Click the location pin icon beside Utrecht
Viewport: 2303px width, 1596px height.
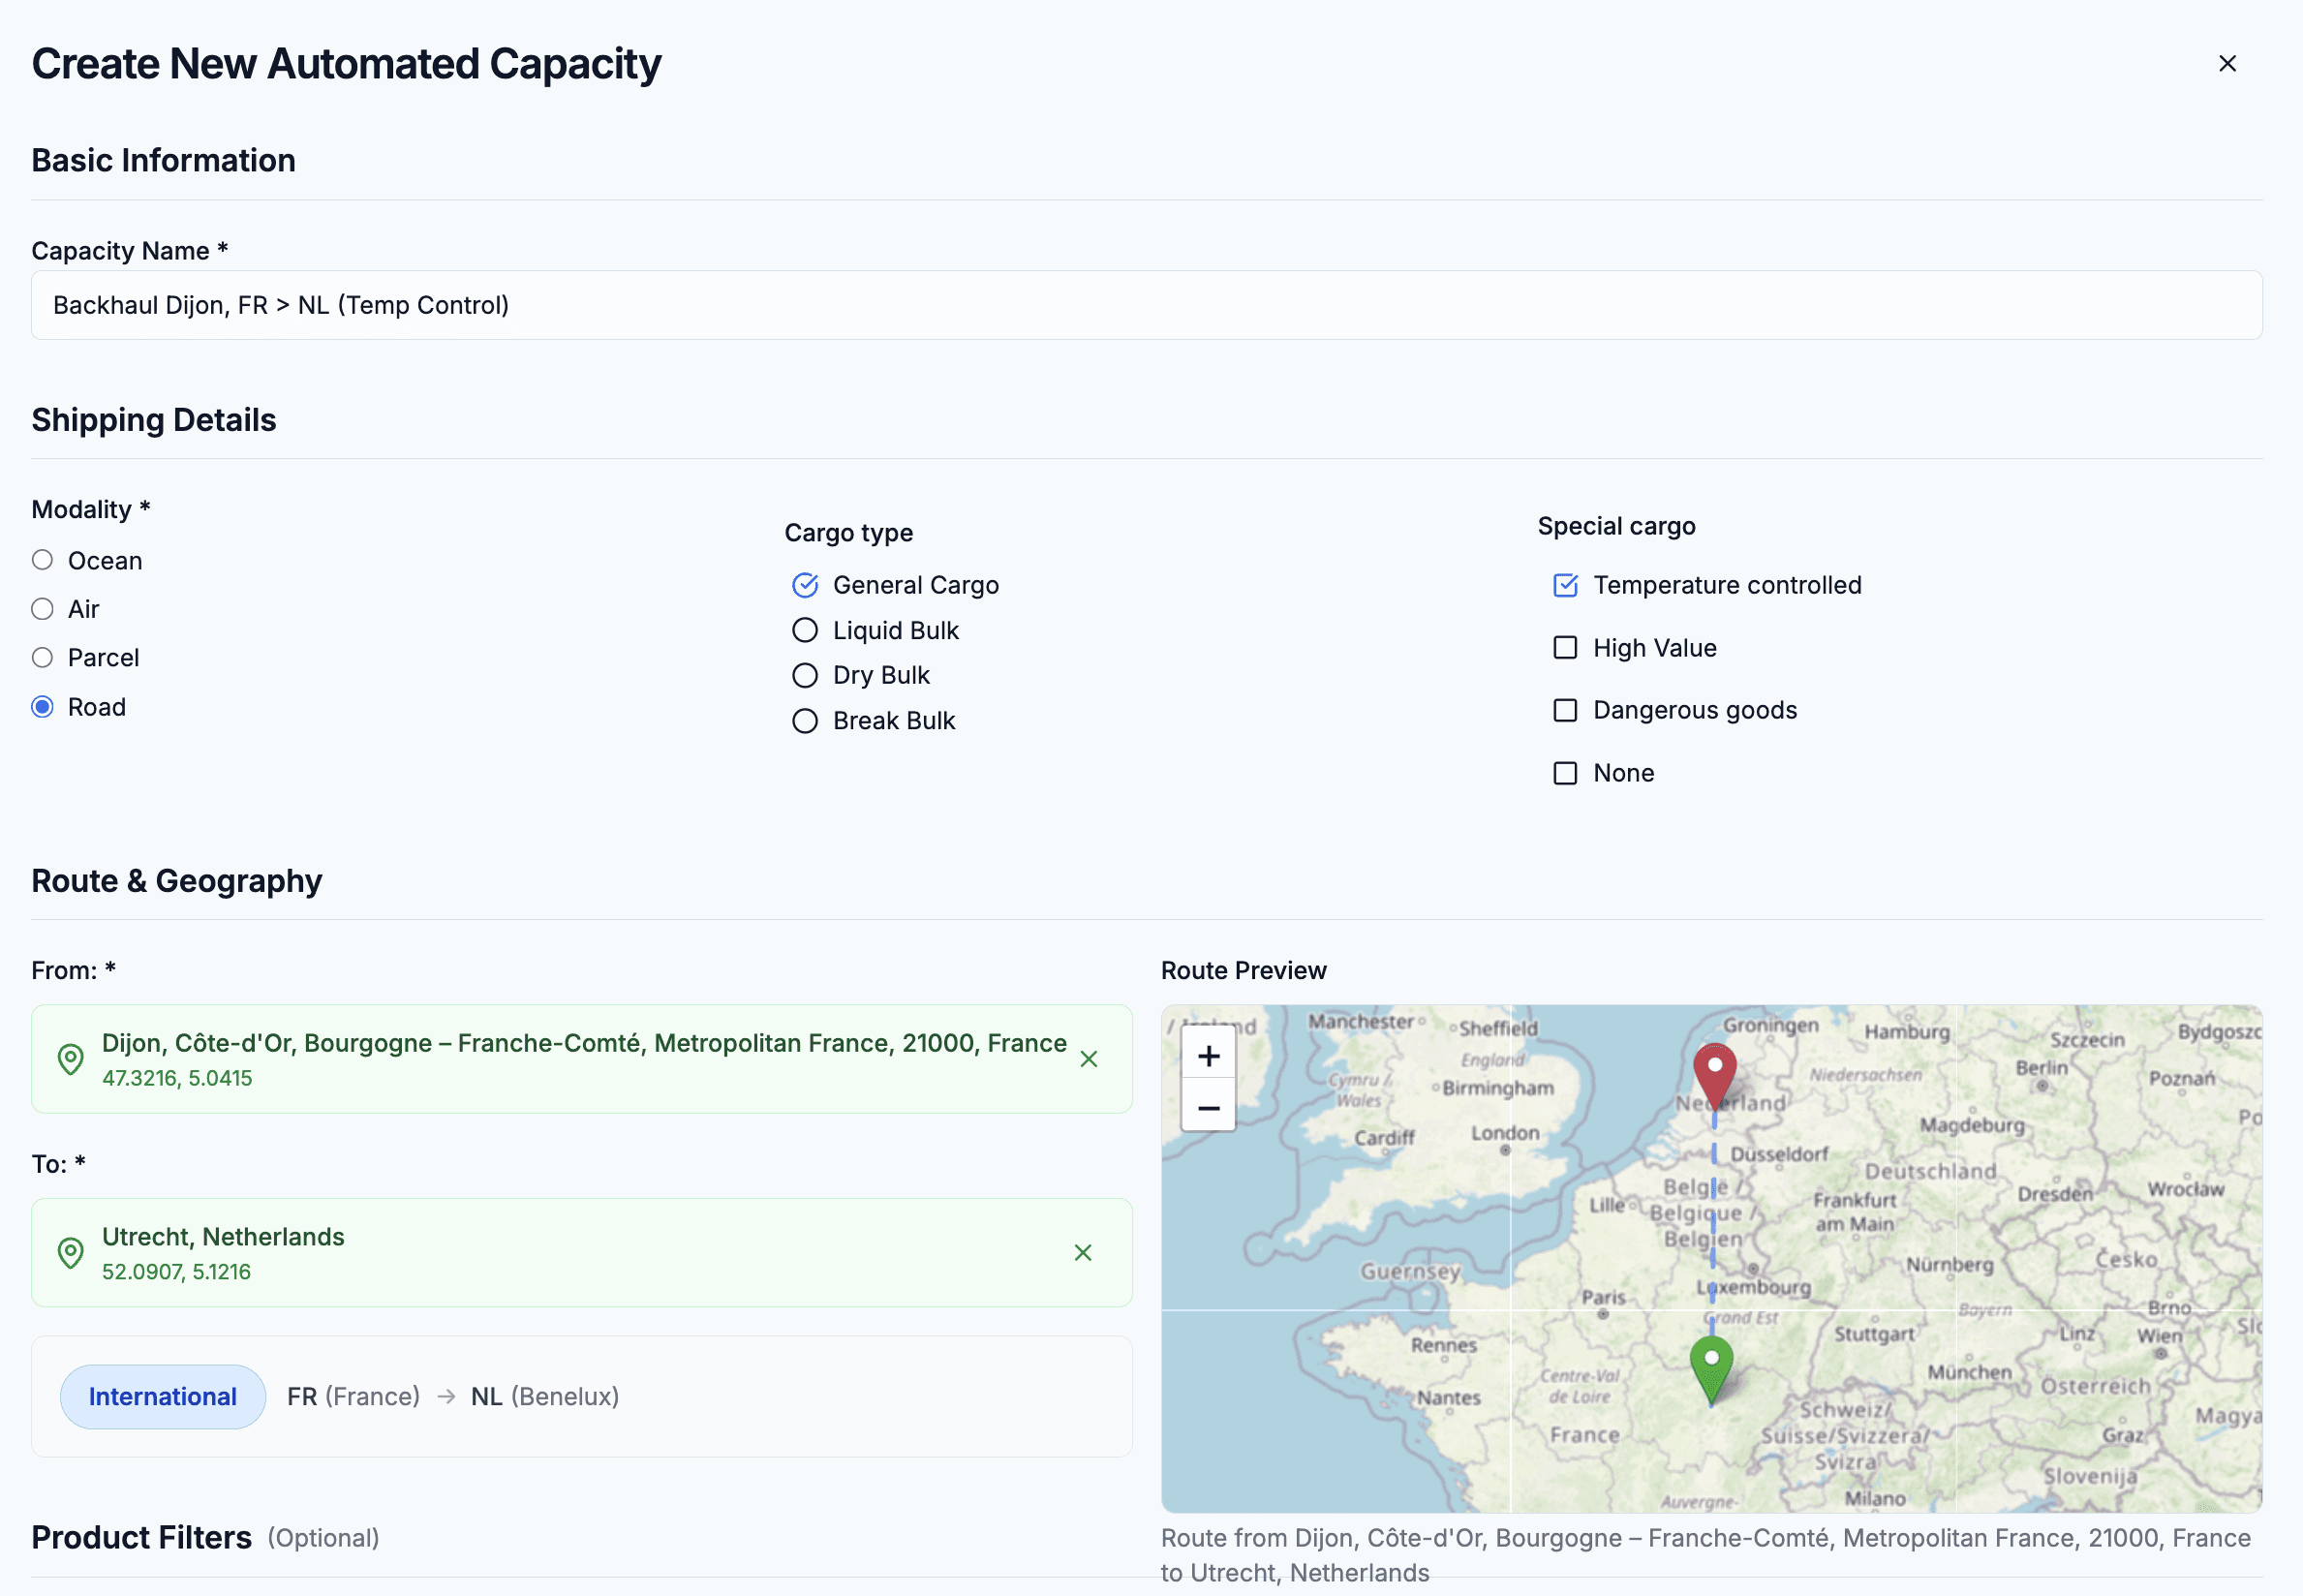tap(70, 1252)
